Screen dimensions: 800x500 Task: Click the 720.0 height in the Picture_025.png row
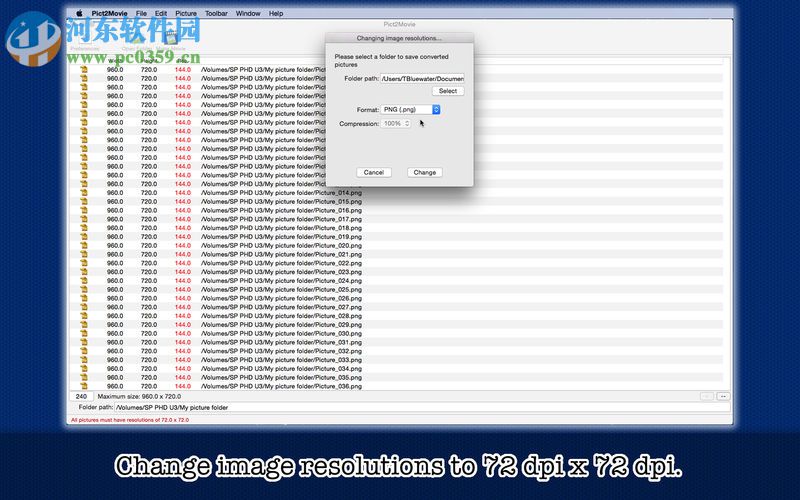click(x=149, y=289)
